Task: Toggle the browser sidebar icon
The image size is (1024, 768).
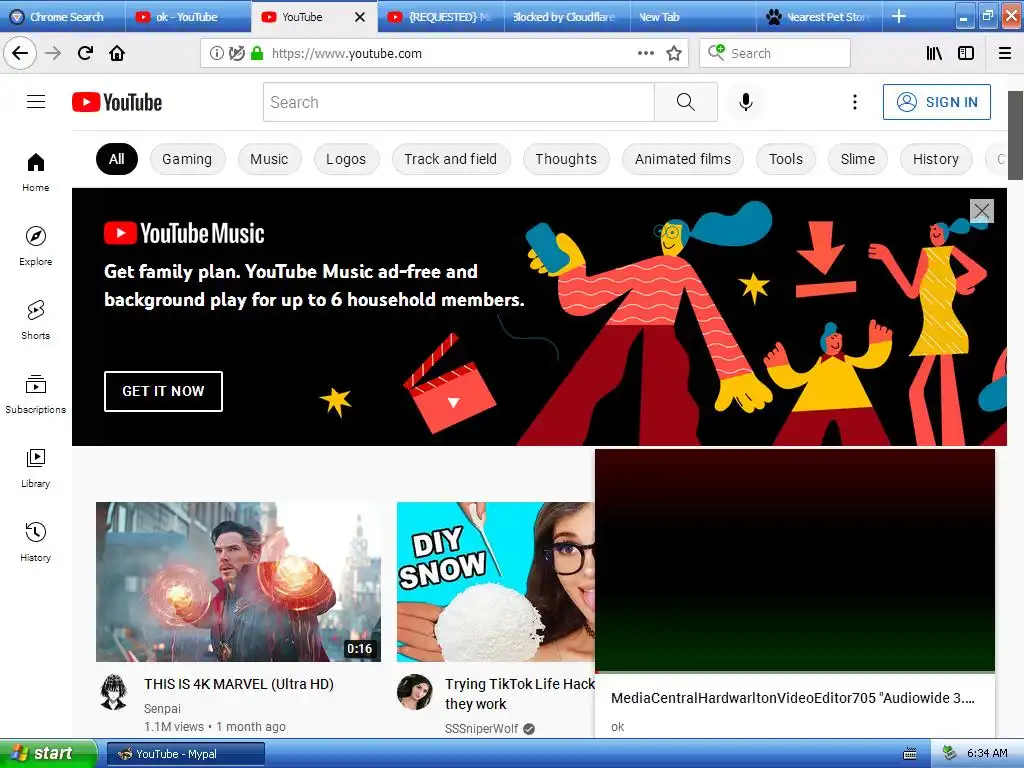Action: (x=966, y=53)
